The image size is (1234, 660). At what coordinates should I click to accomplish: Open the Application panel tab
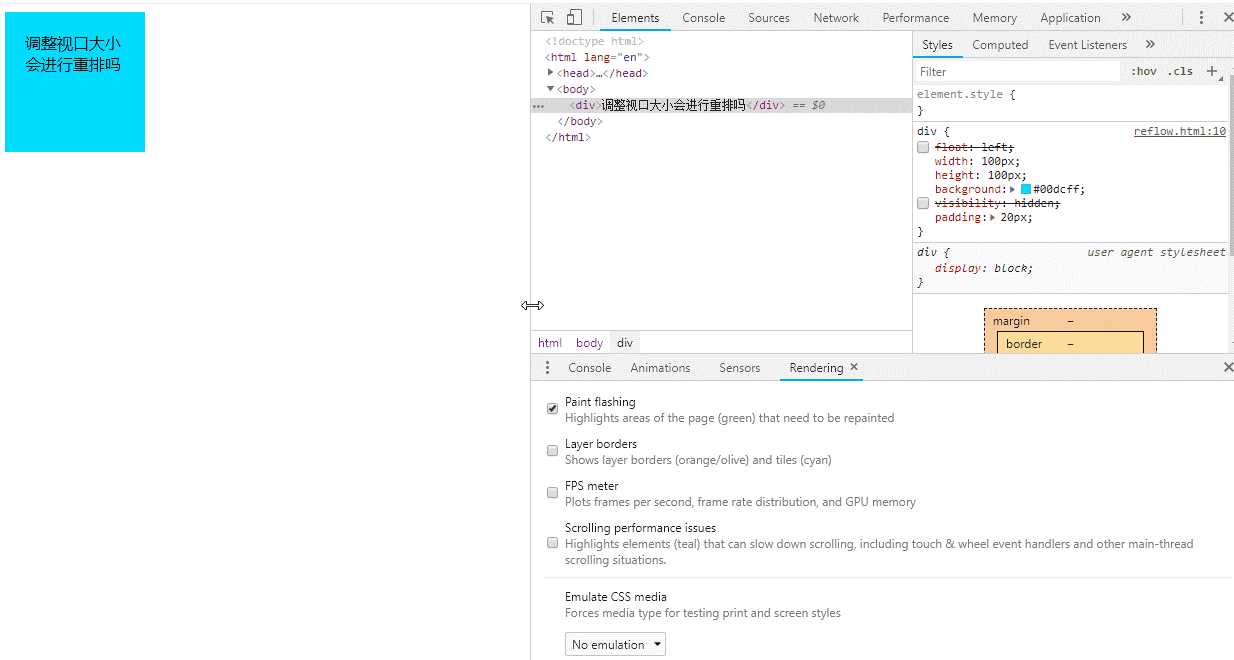pos(1070,18)
